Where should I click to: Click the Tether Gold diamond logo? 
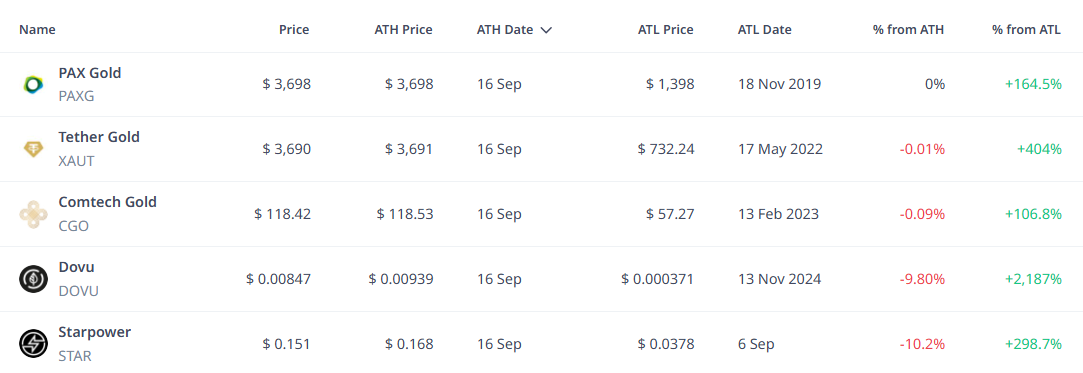(33, 149)
